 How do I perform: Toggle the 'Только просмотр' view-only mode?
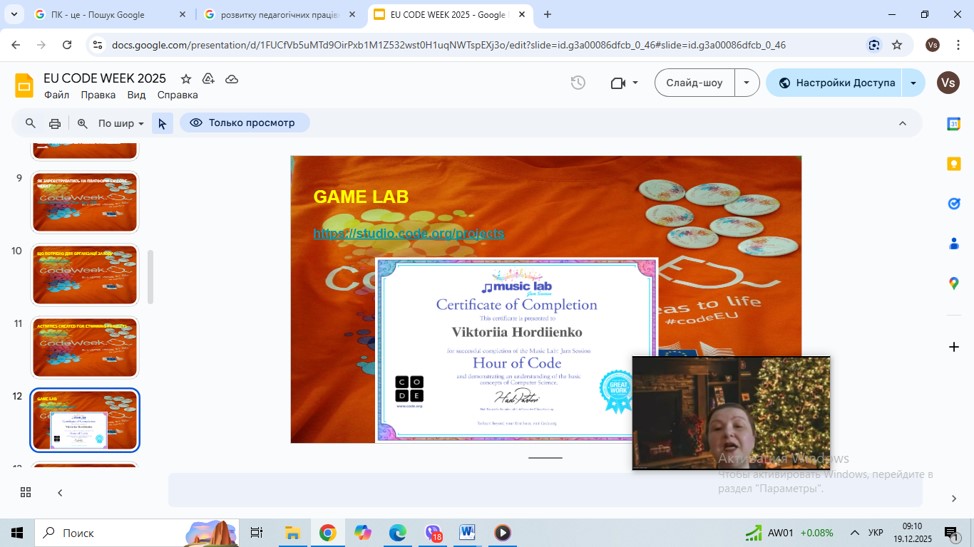(x=244, y=123)
